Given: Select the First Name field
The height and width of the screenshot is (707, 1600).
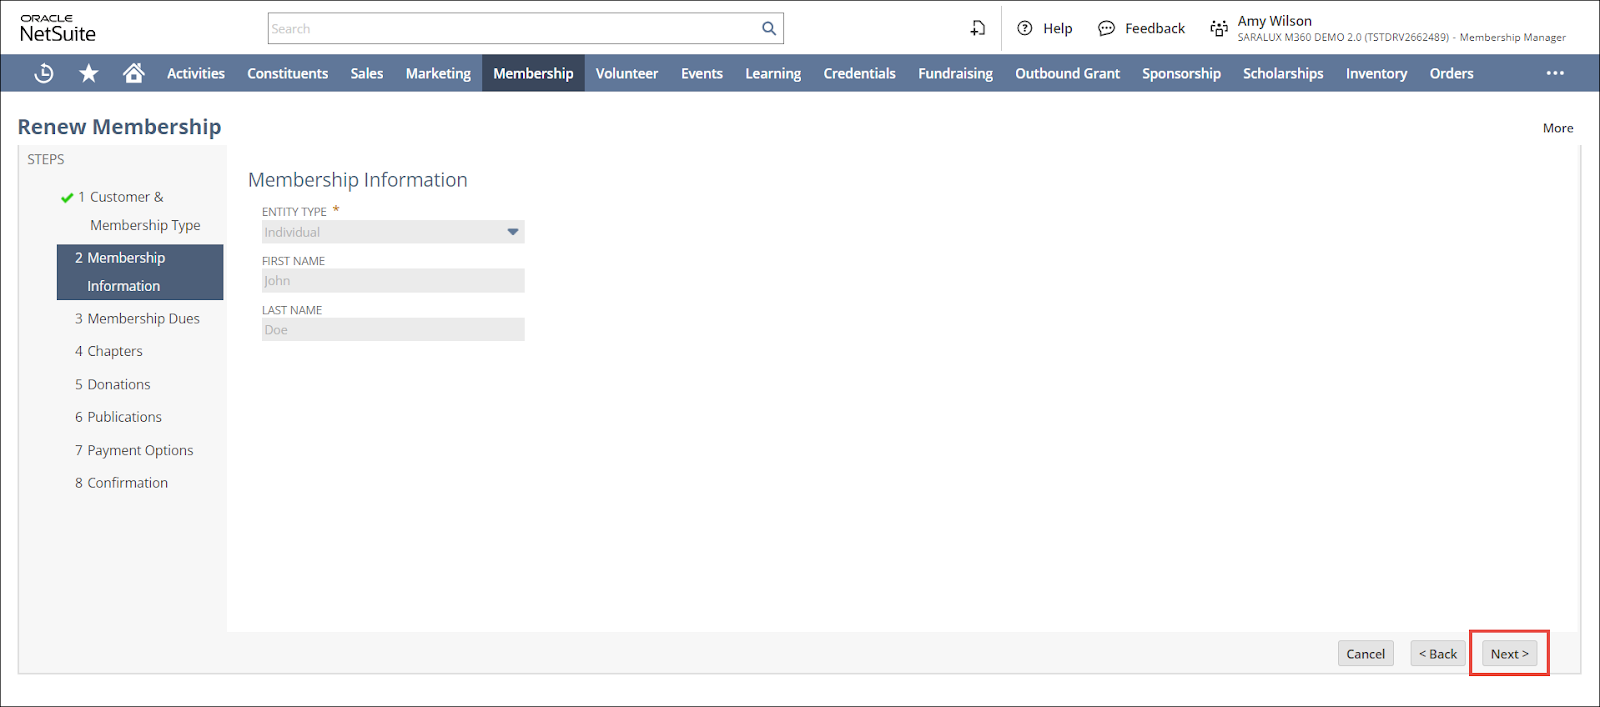Looking at the screenshot, I should (393, 281).
